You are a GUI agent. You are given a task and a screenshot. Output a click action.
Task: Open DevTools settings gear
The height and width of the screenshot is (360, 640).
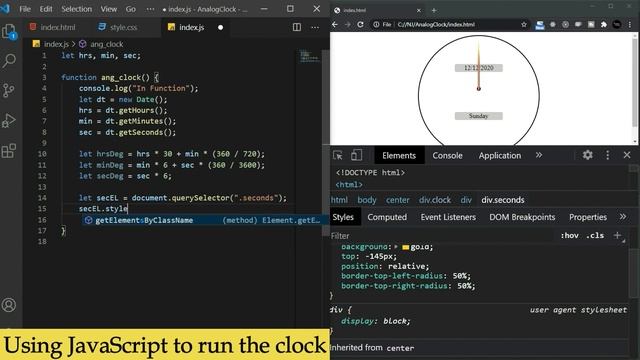[x=587, y=155]
